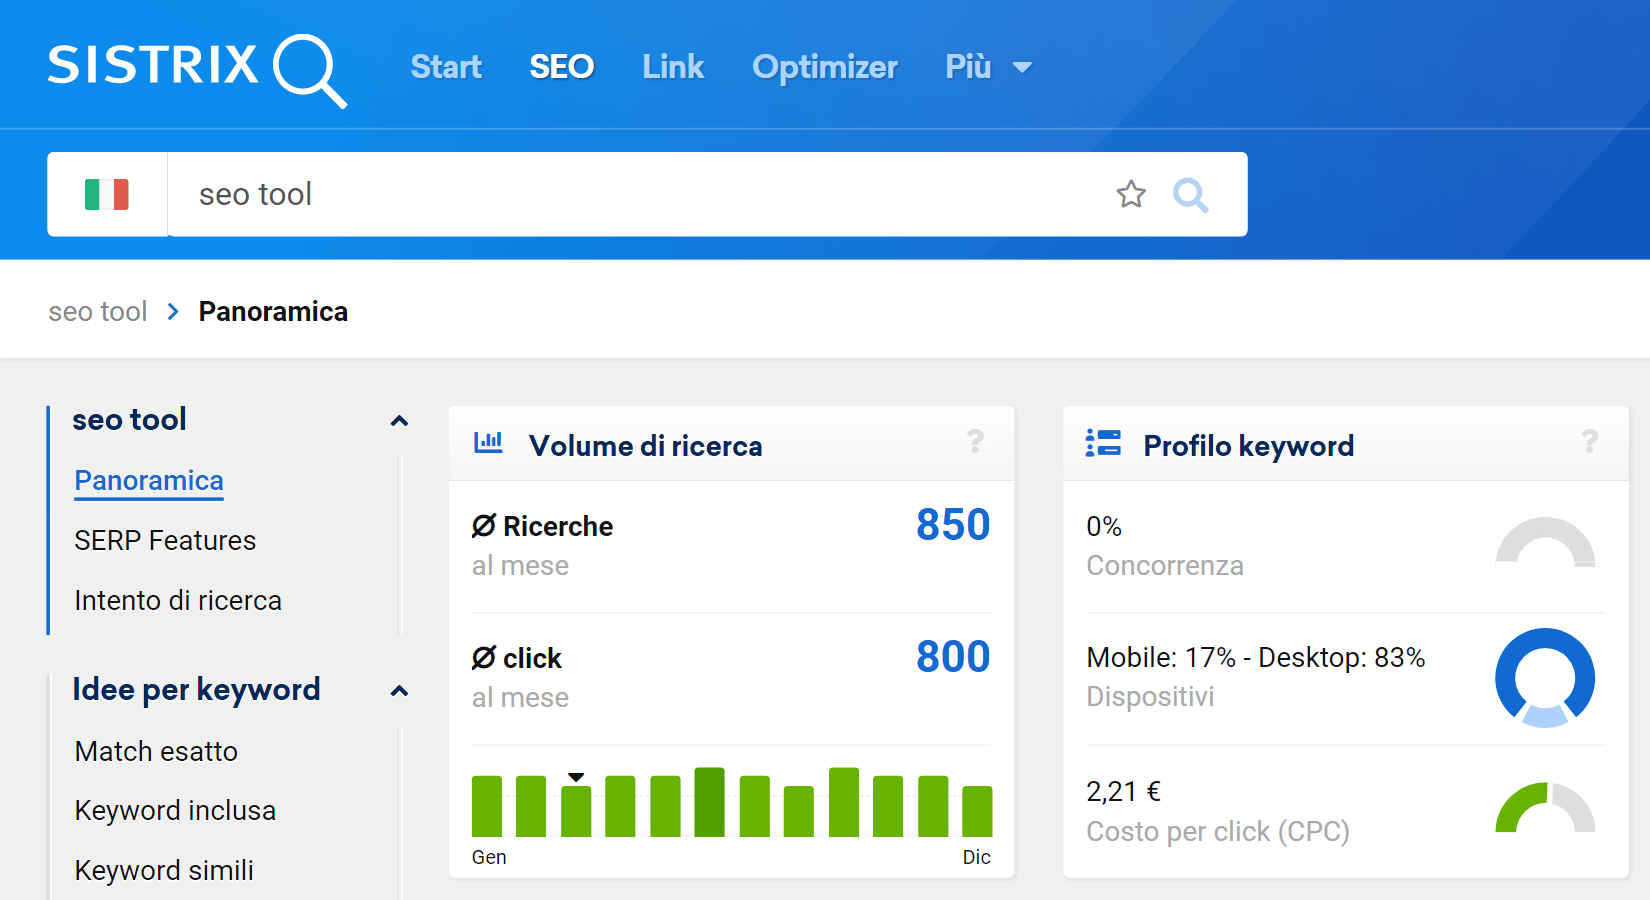Click the Dispositivi label
Screen dimensions: 1650x900
coord(1150,697)
